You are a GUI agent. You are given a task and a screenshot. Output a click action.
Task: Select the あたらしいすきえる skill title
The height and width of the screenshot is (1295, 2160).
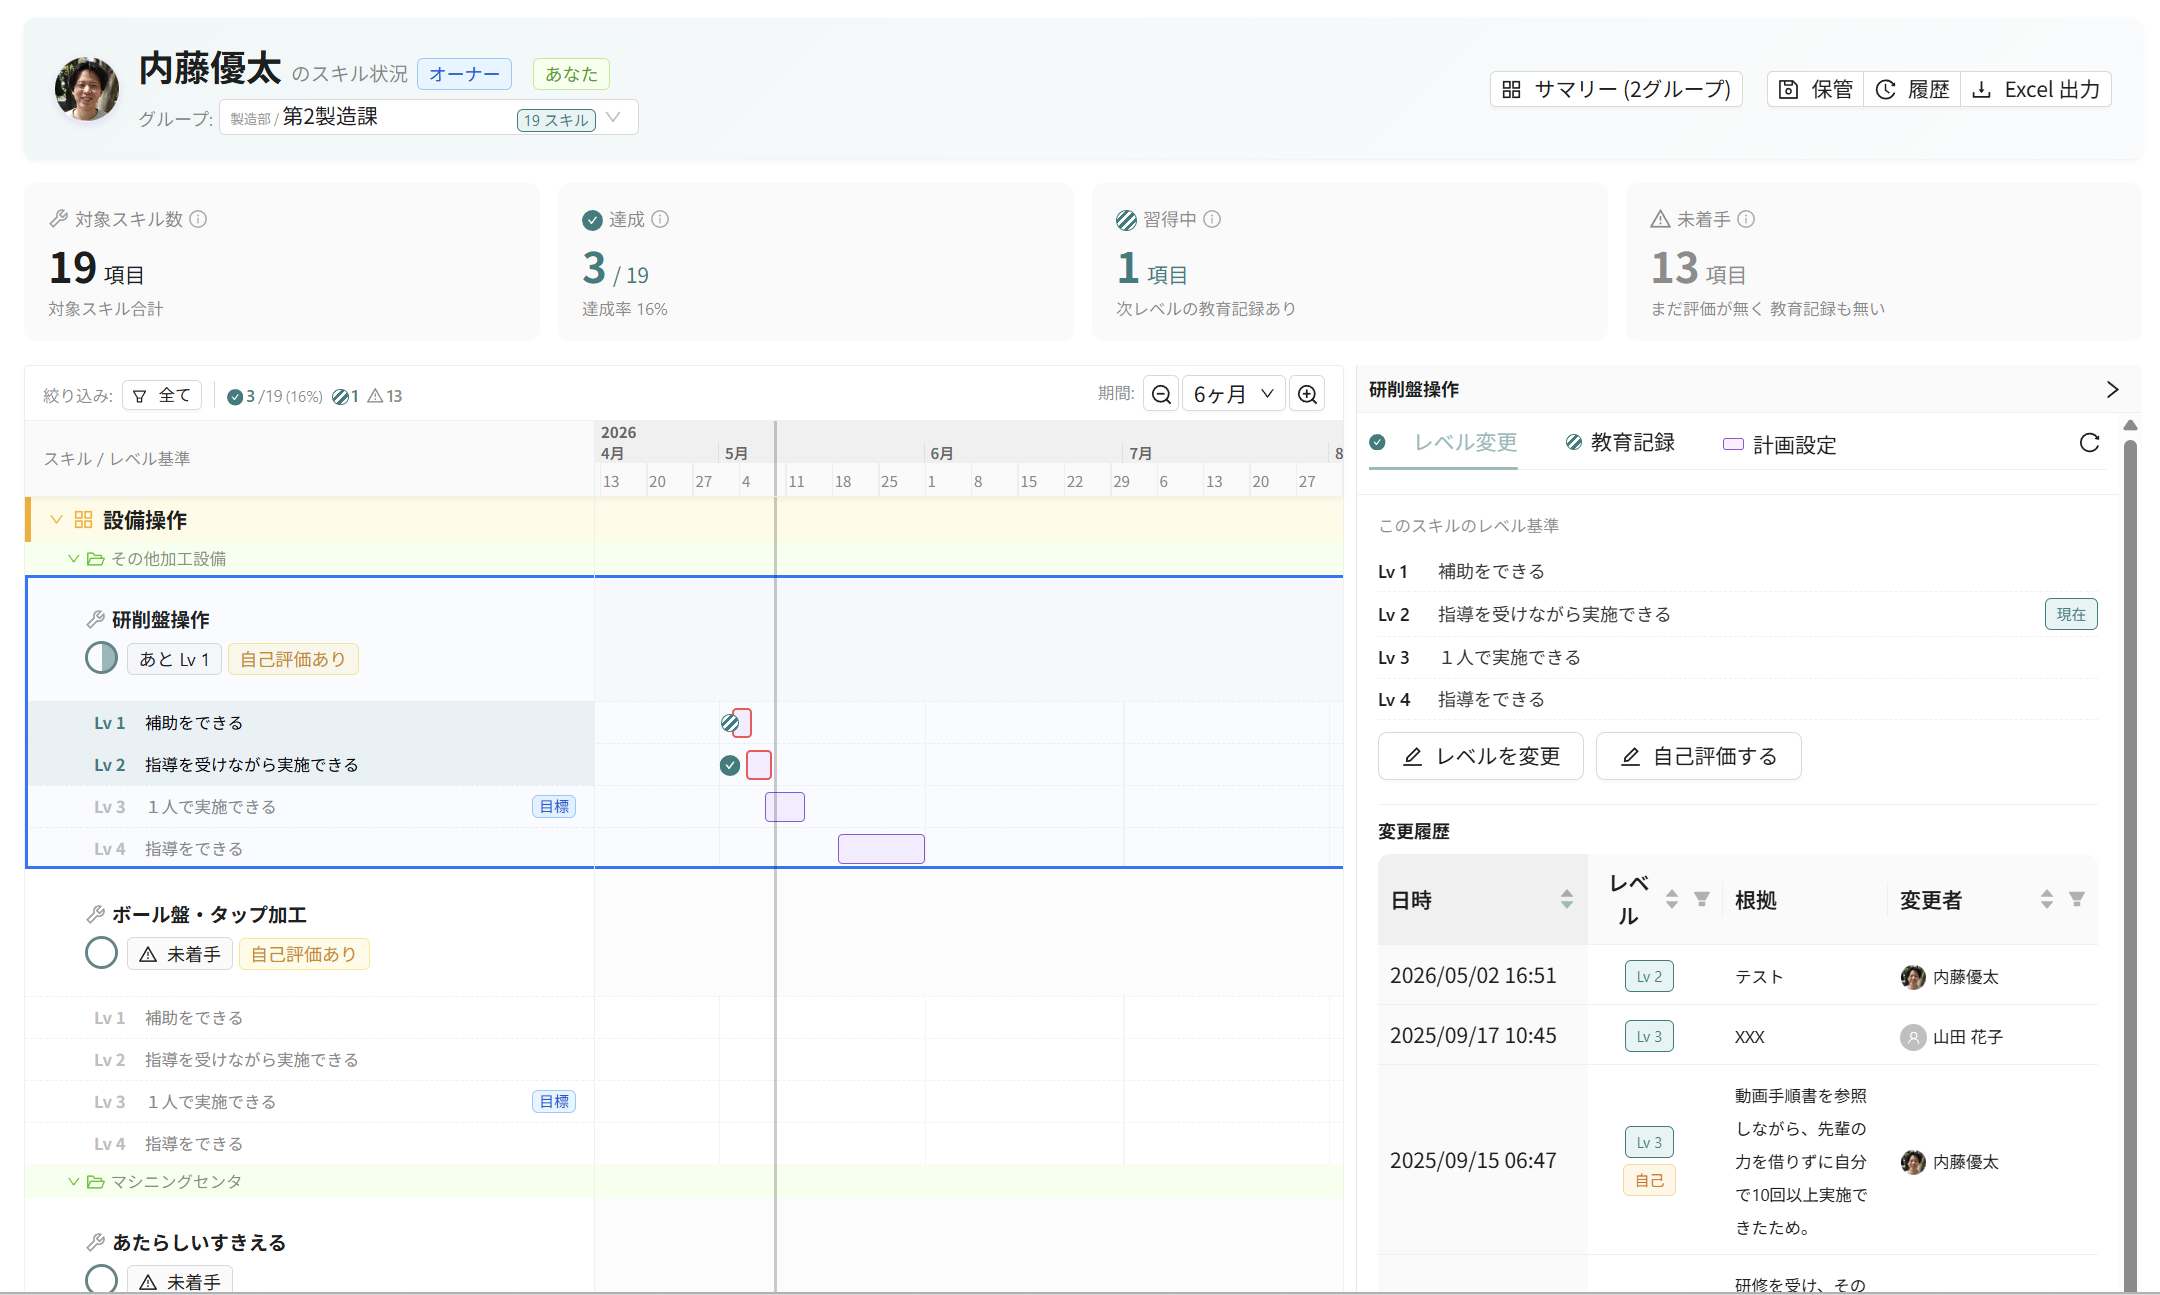pyautogui.click(x=199, y=1243)
